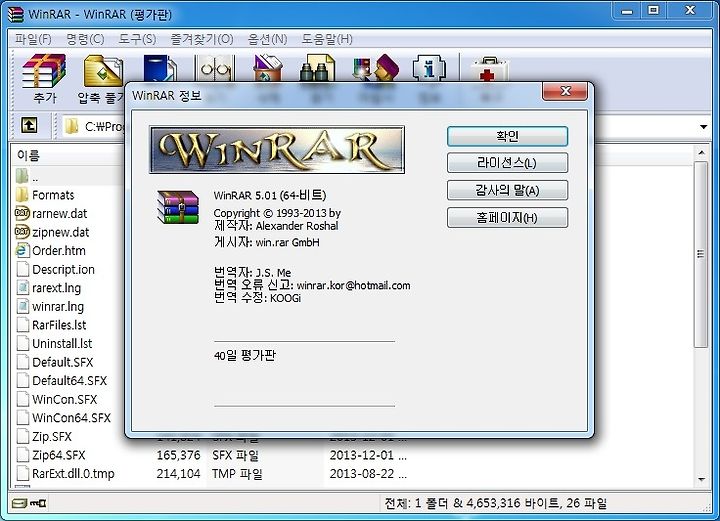Screen dimensions: 720x521
Task: Click the Repair toolbar icon with first-aid kit
Action: tap(489, 69)
